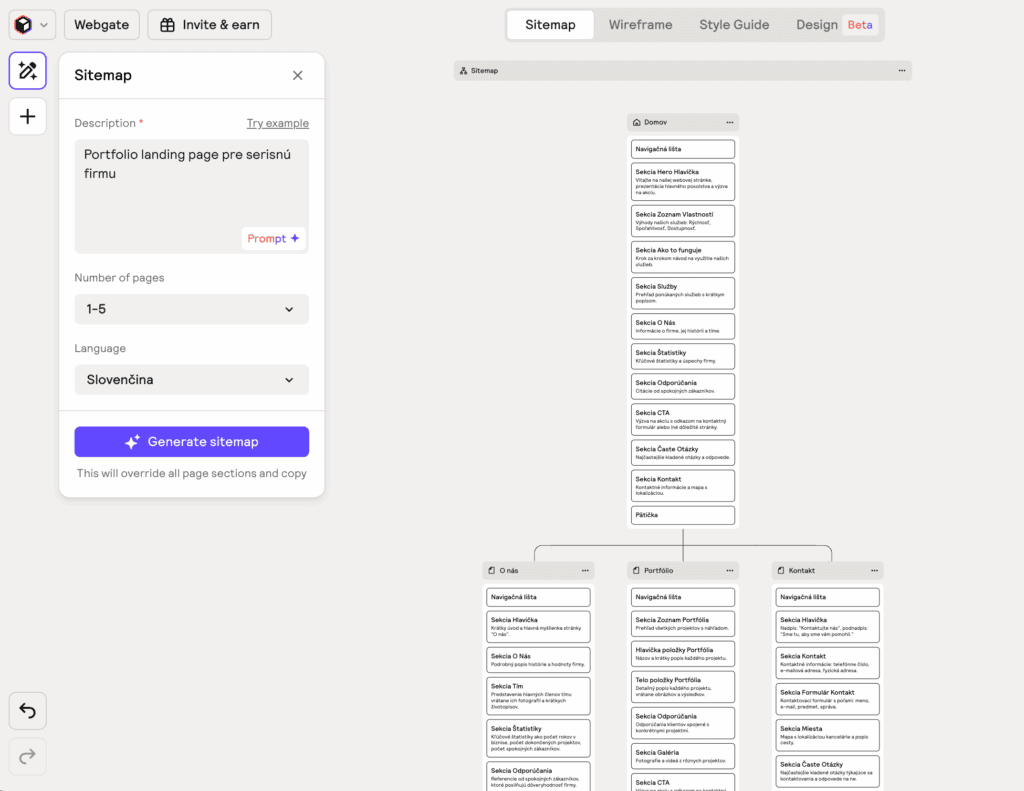Image resolution: width=1024 pixels, height=791 pixels.
Task: Select Sekcia Ako to funguje block
Action: (682, 257)
